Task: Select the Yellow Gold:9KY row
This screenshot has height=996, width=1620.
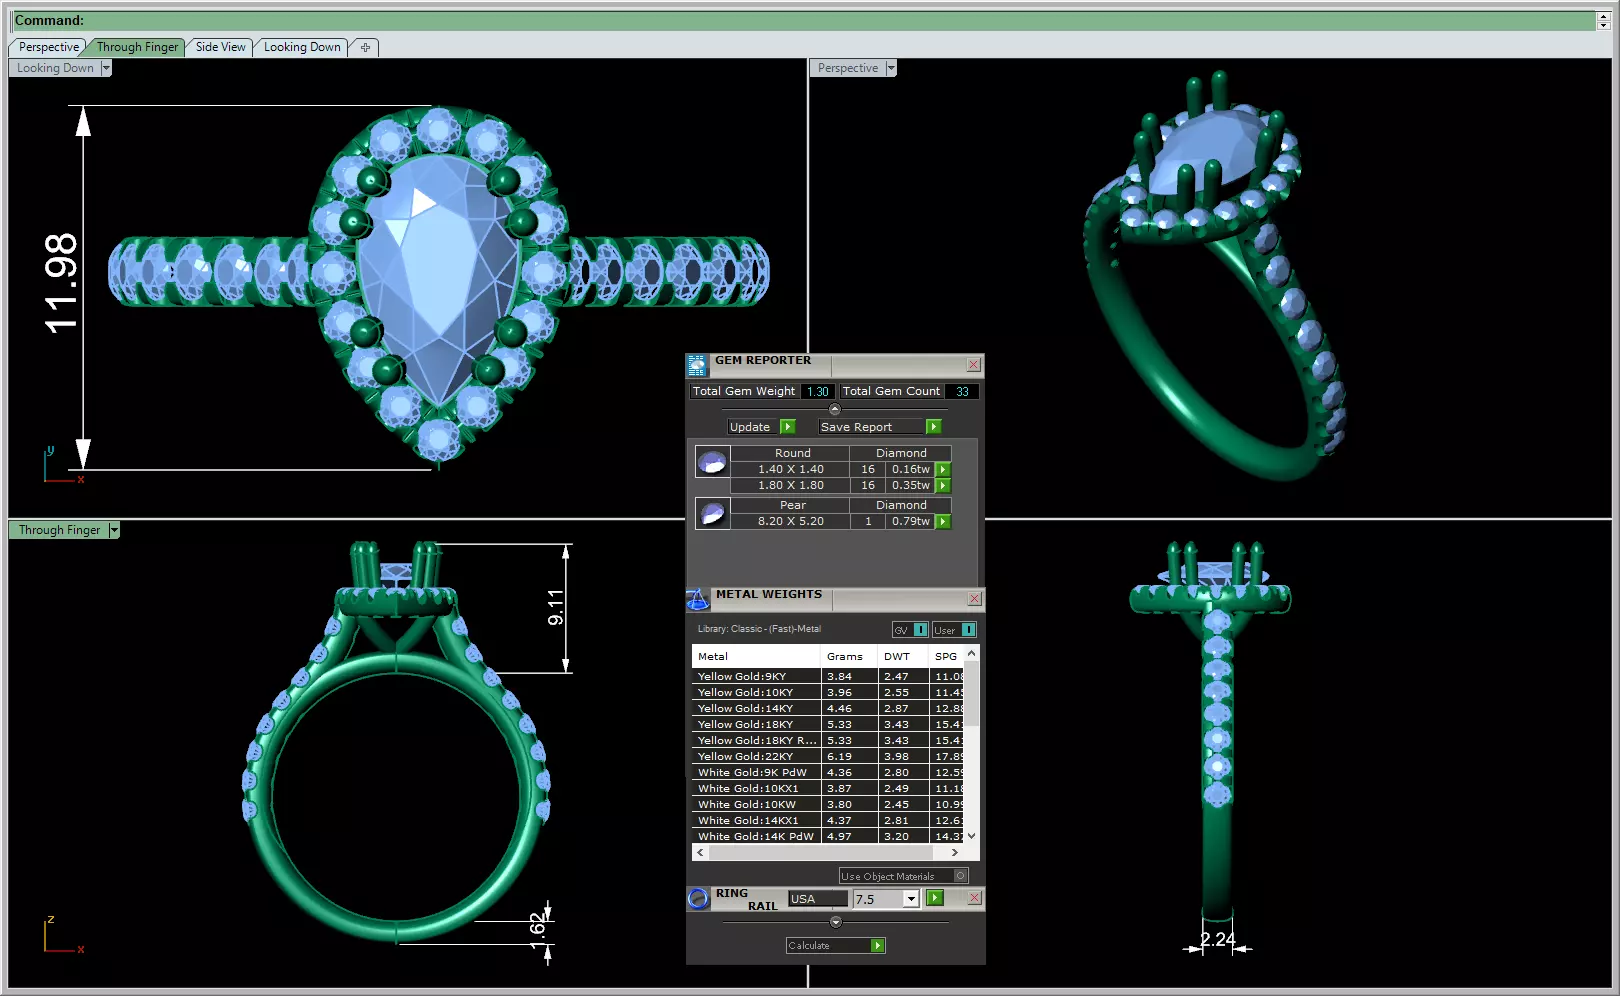Action: (829, 677)
